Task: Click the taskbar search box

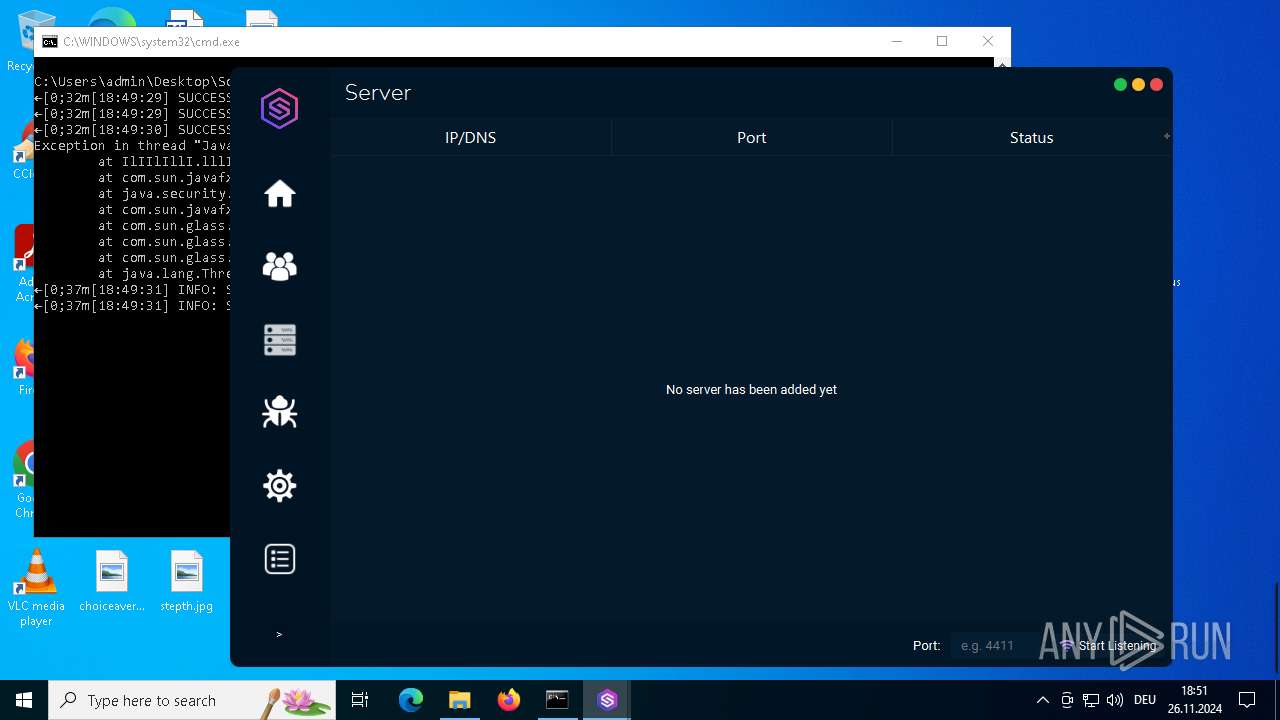Action: tap(192, 700)
